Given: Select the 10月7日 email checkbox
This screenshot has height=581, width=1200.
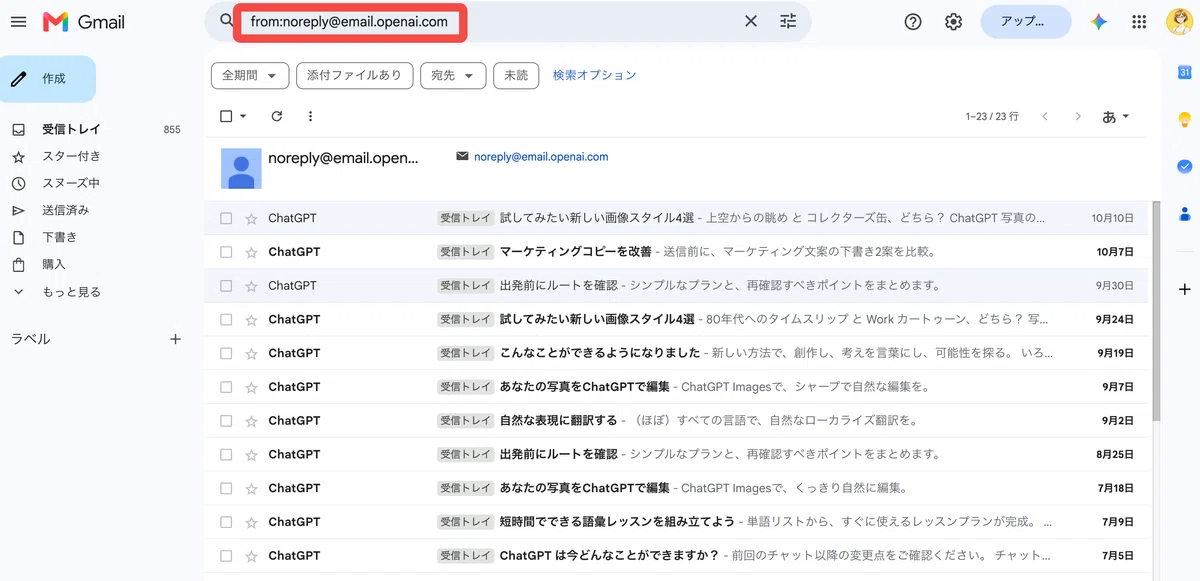Looking at the screenshot, I should click(226, 252).
